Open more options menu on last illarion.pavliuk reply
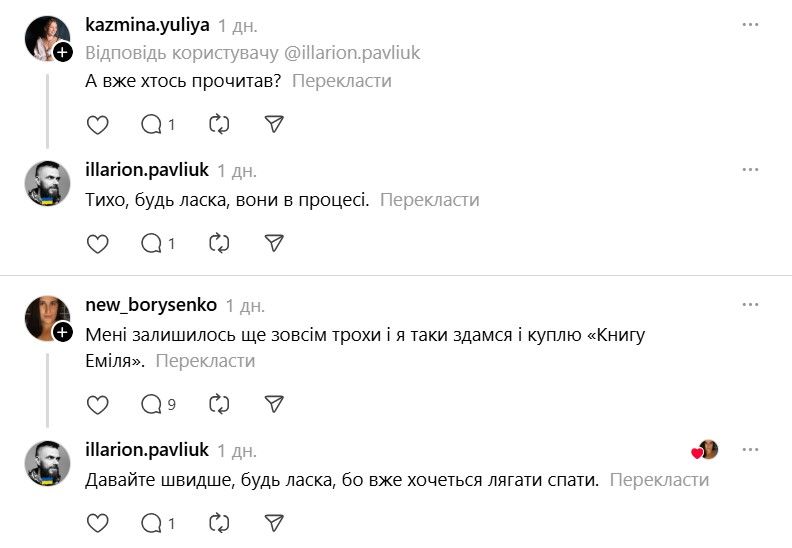This screenshot has height=548, width=792. [x=750, y=450]
